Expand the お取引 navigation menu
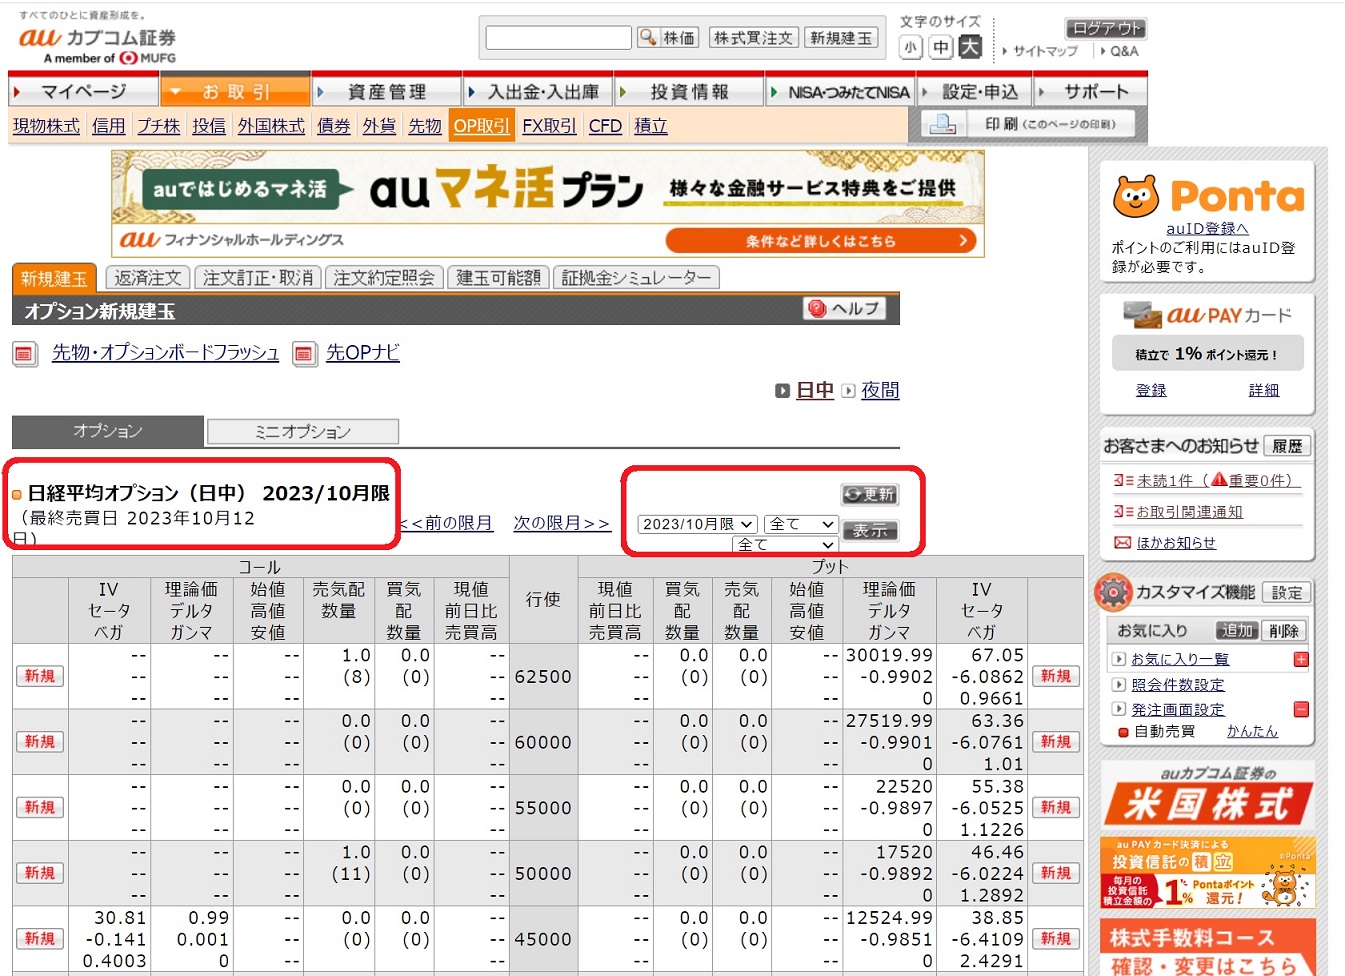Viewport: 1345px width, 976px height. point(235,92)
